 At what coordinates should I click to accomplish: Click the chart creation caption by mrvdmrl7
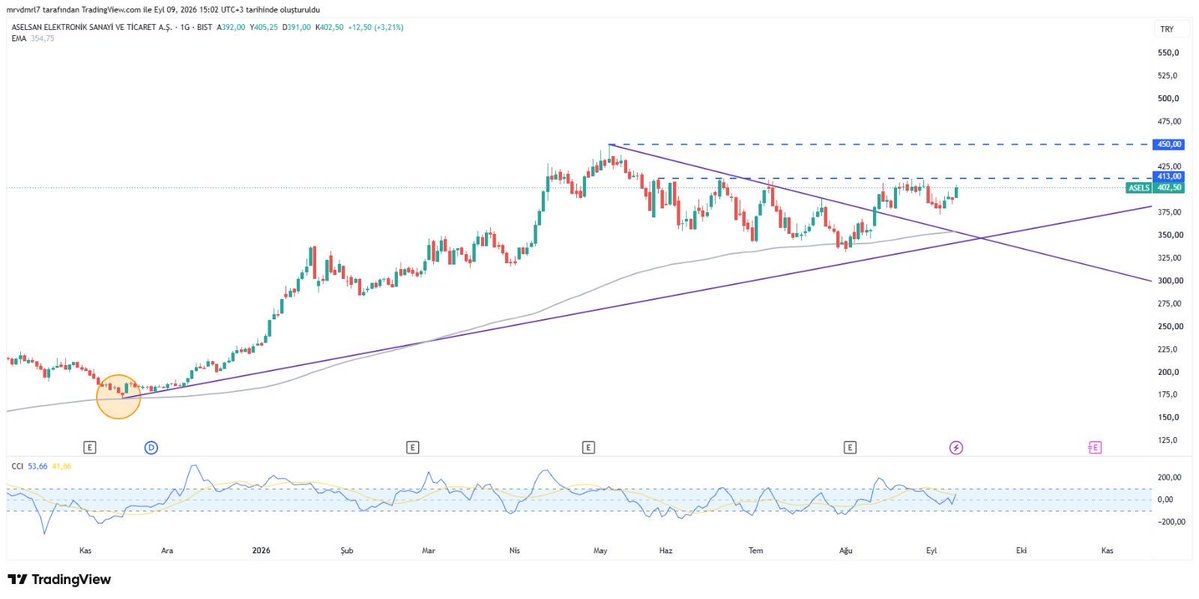pyautogui.click(x=162, y=9)
